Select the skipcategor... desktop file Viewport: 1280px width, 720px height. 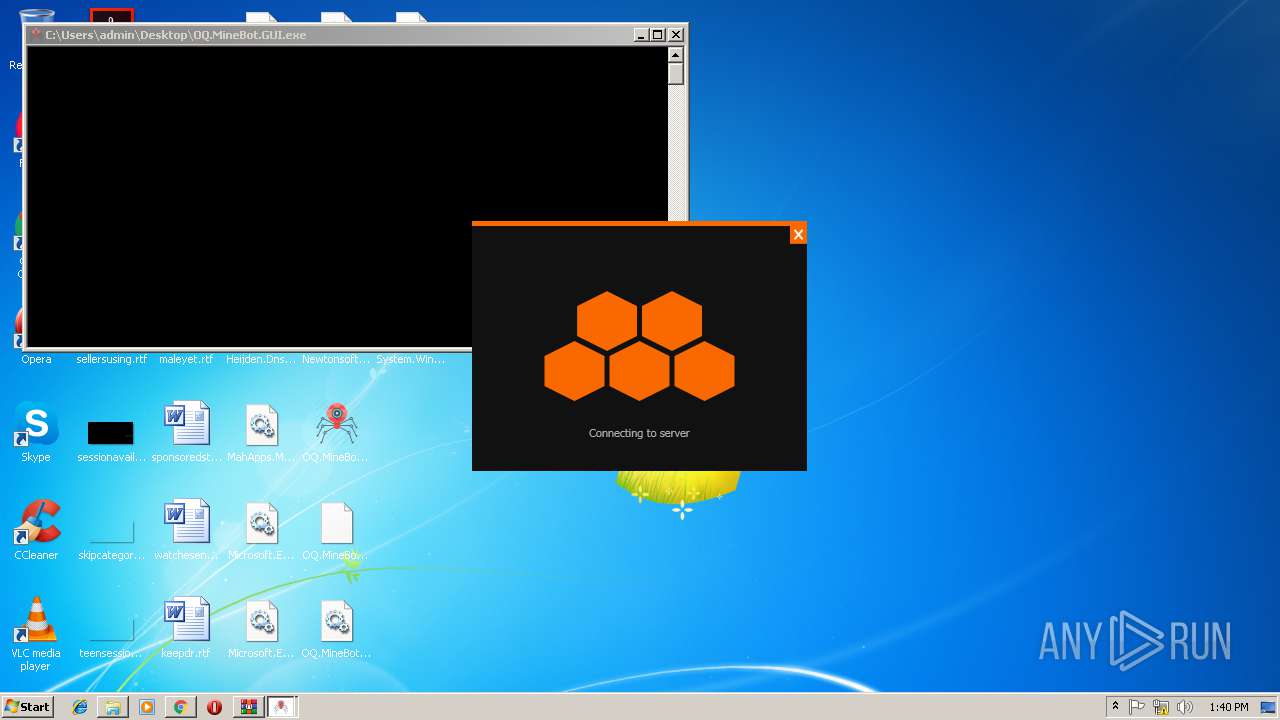click(111, 538)
